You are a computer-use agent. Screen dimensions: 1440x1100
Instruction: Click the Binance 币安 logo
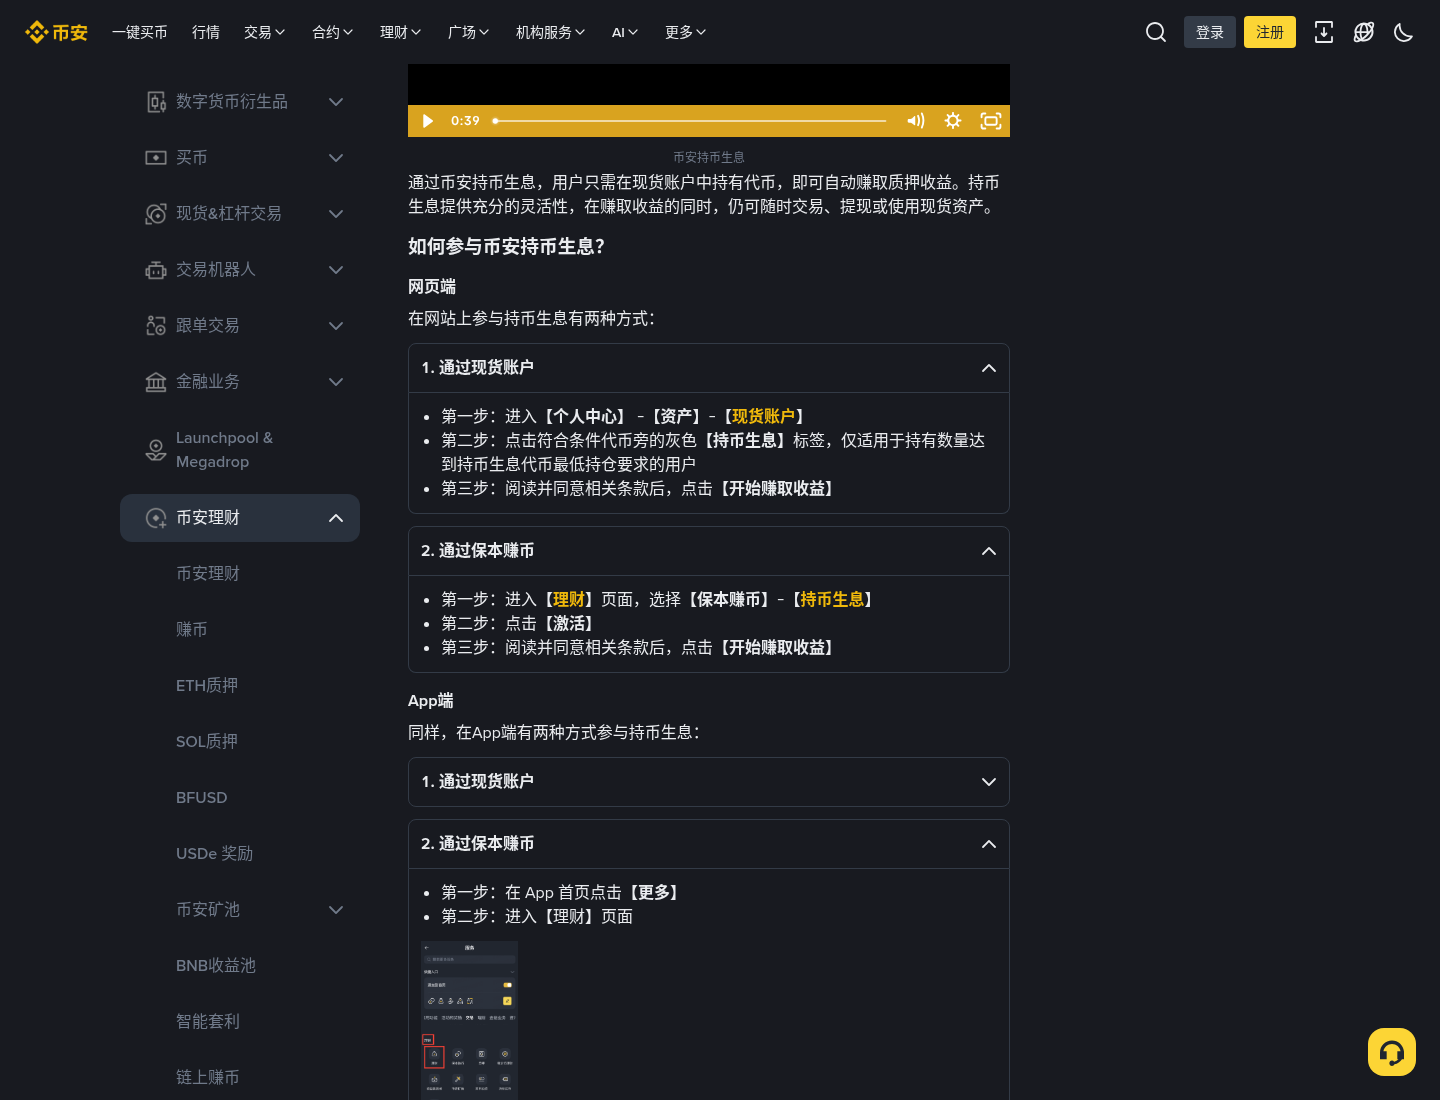click(56, 32)
